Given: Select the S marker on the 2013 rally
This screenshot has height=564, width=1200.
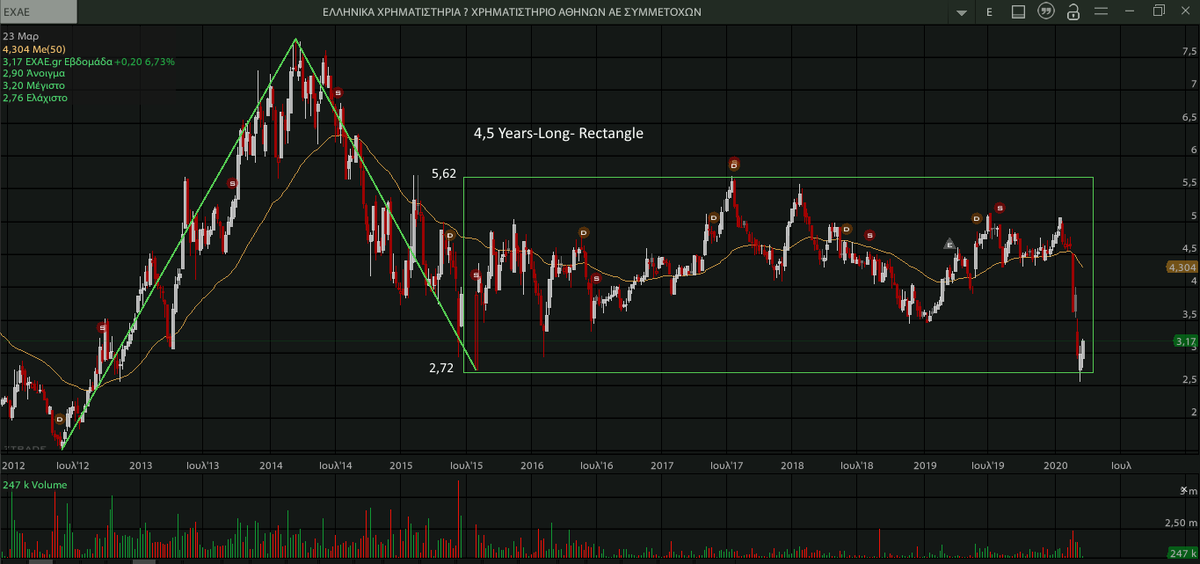Looking at the screenshot, I should 233,184.
